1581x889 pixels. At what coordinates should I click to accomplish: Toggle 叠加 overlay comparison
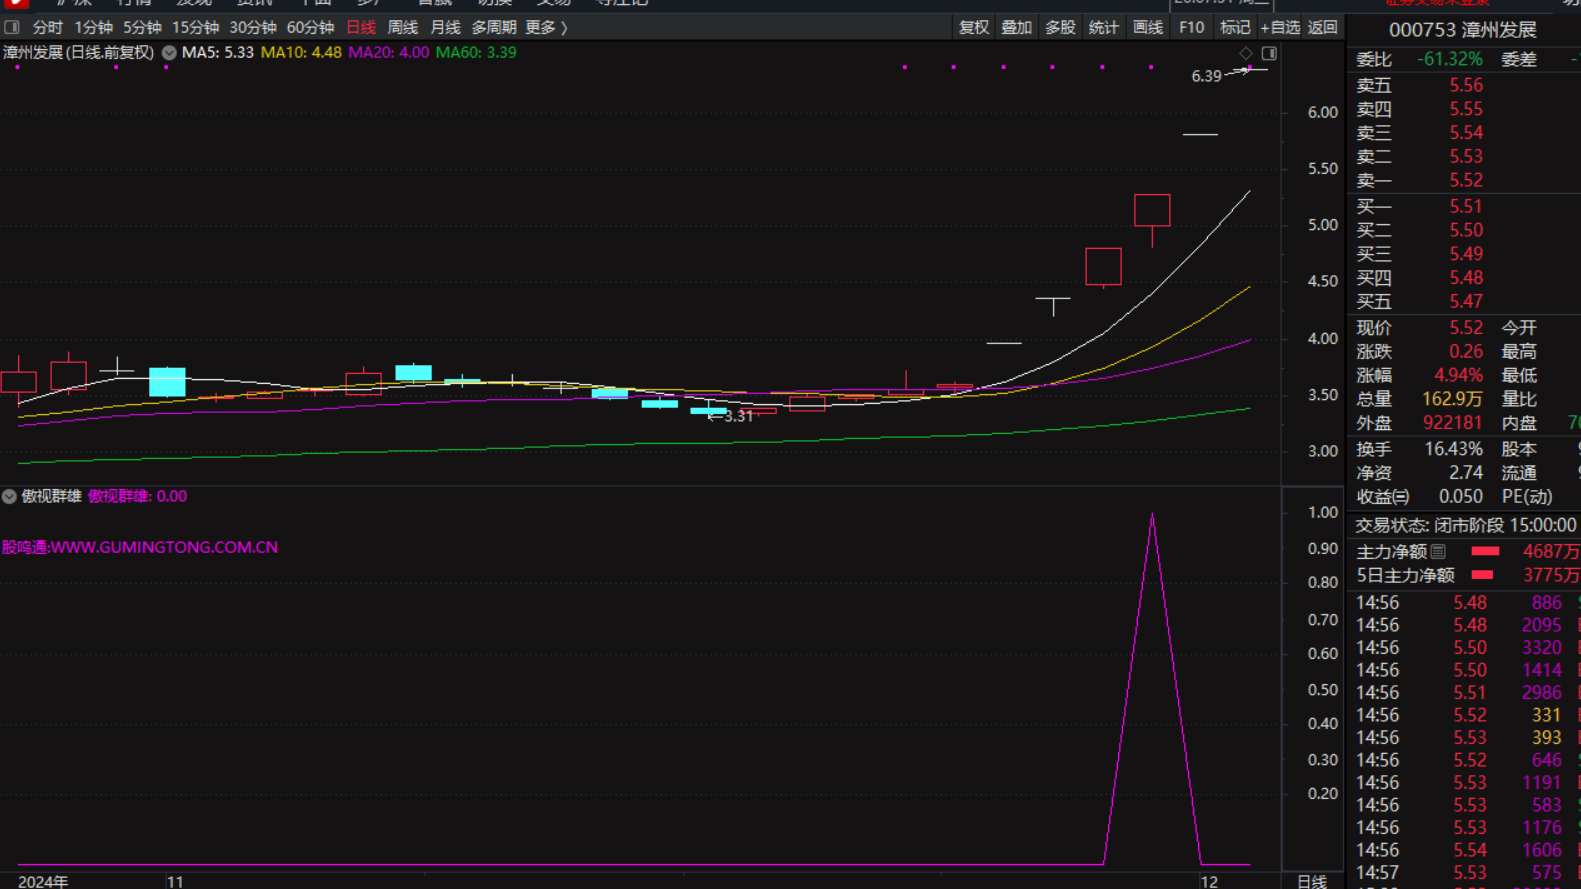pyautogui.click(x=1016, y=28)
